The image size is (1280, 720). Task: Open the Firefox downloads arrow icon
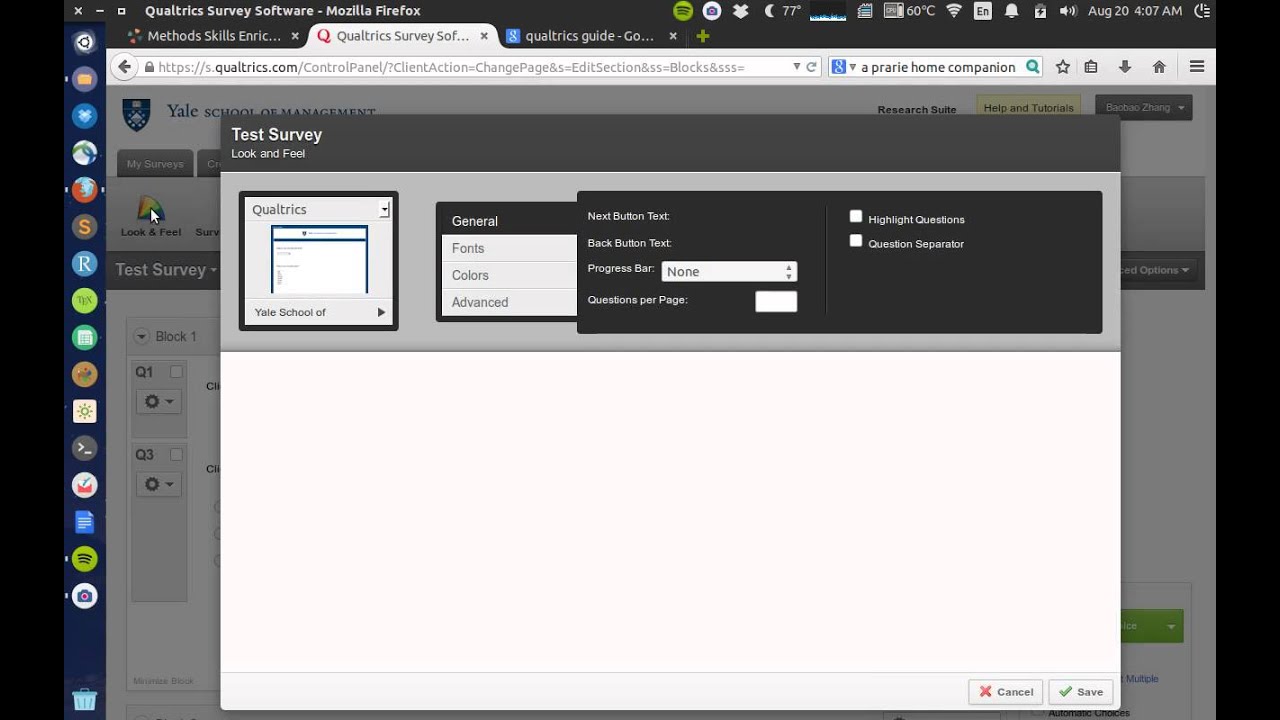point(1125,67)
